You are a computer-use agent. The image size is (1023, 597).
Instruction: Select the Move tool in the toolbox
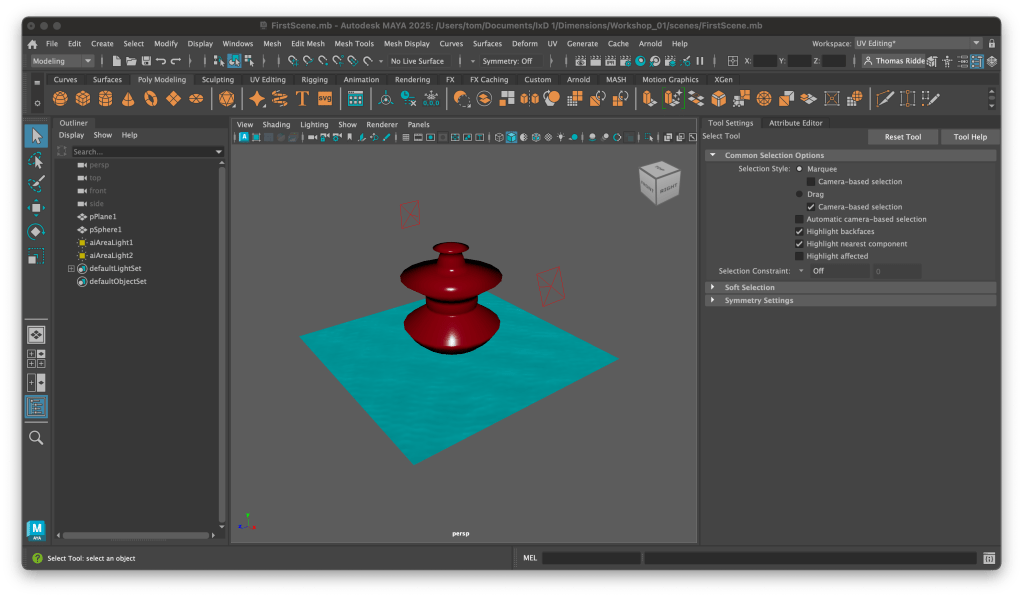click(x=36, y=208)
